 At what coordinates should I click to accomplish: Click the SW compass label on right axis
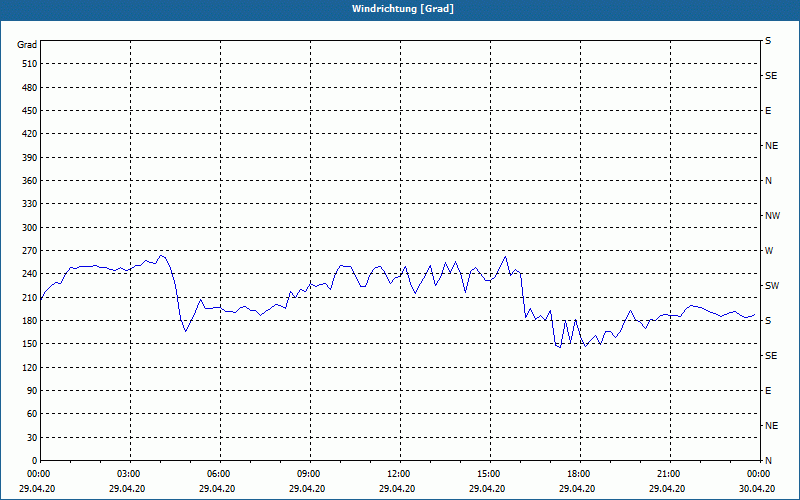point(772,286)
